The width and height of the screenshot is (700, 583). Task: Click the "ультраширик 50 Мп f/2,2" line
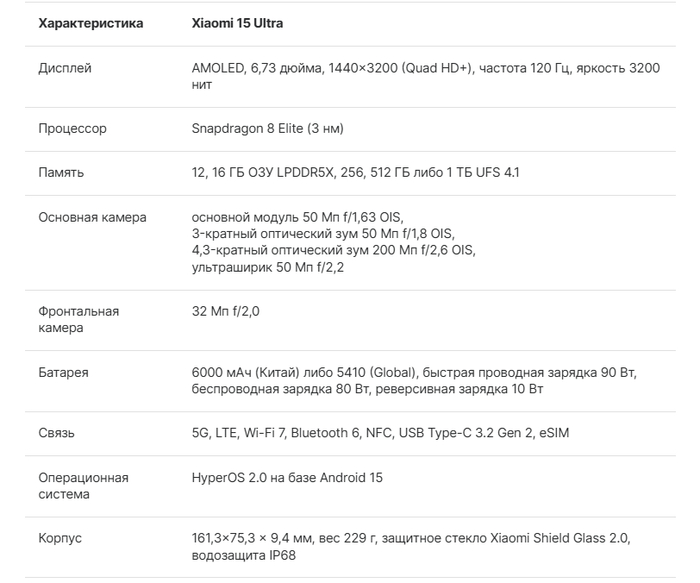pyautogui.click(x=267, y=268)
